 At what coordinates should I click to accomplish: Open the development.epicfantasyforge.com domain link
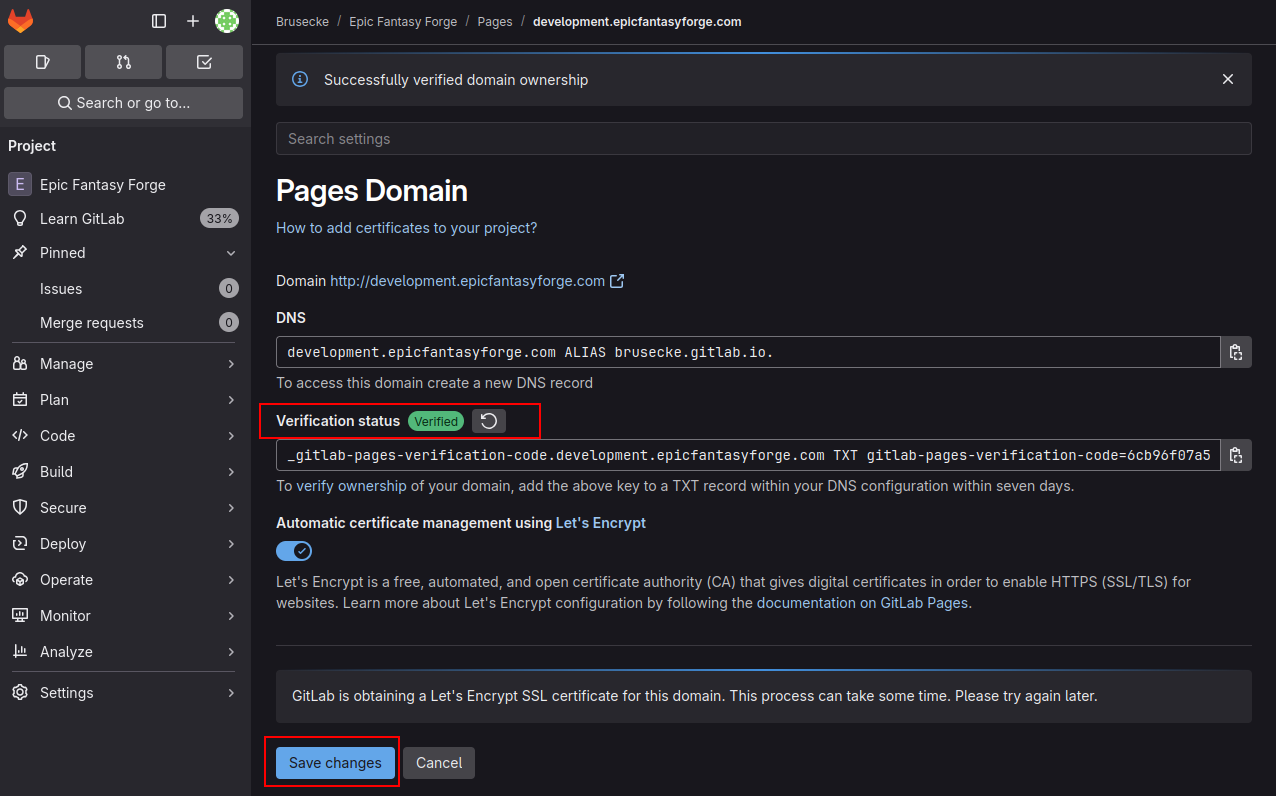click(x=467, y=281)
